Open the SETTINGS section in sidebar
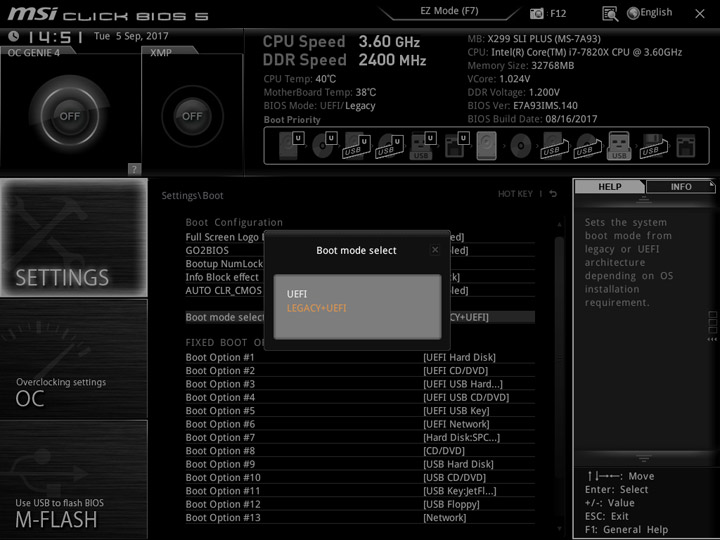 [x=73, y=237]
